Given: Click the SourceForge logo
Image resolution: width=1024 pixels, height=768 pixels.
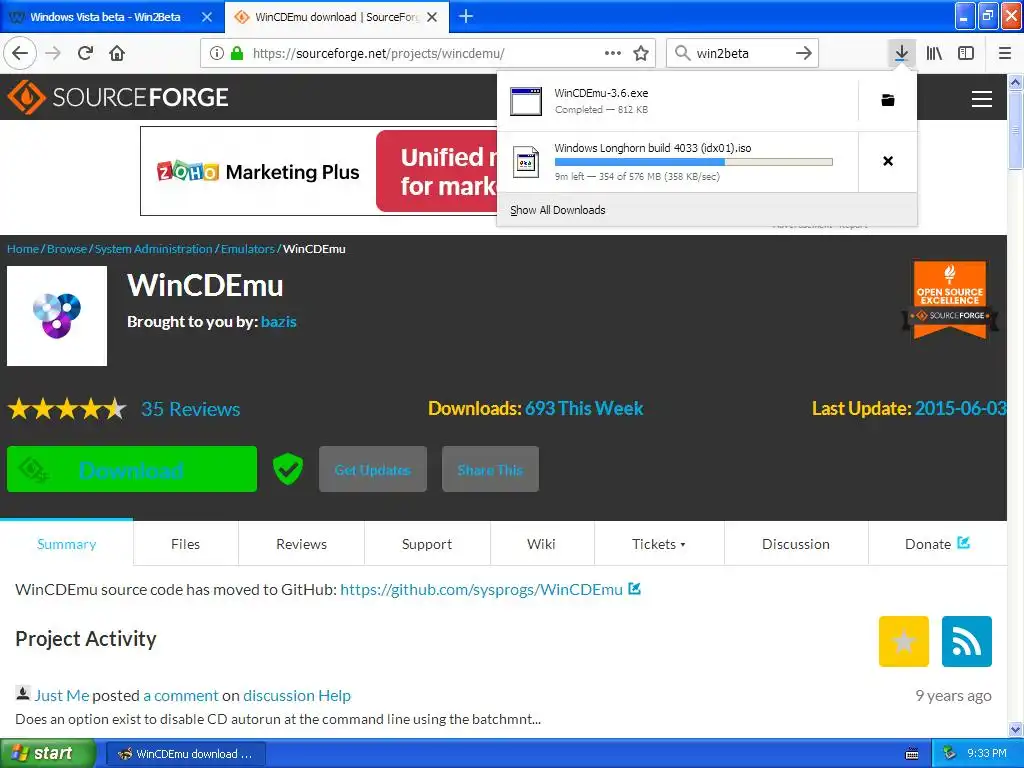Looking at the screenshot, I should tap(118, 97).
